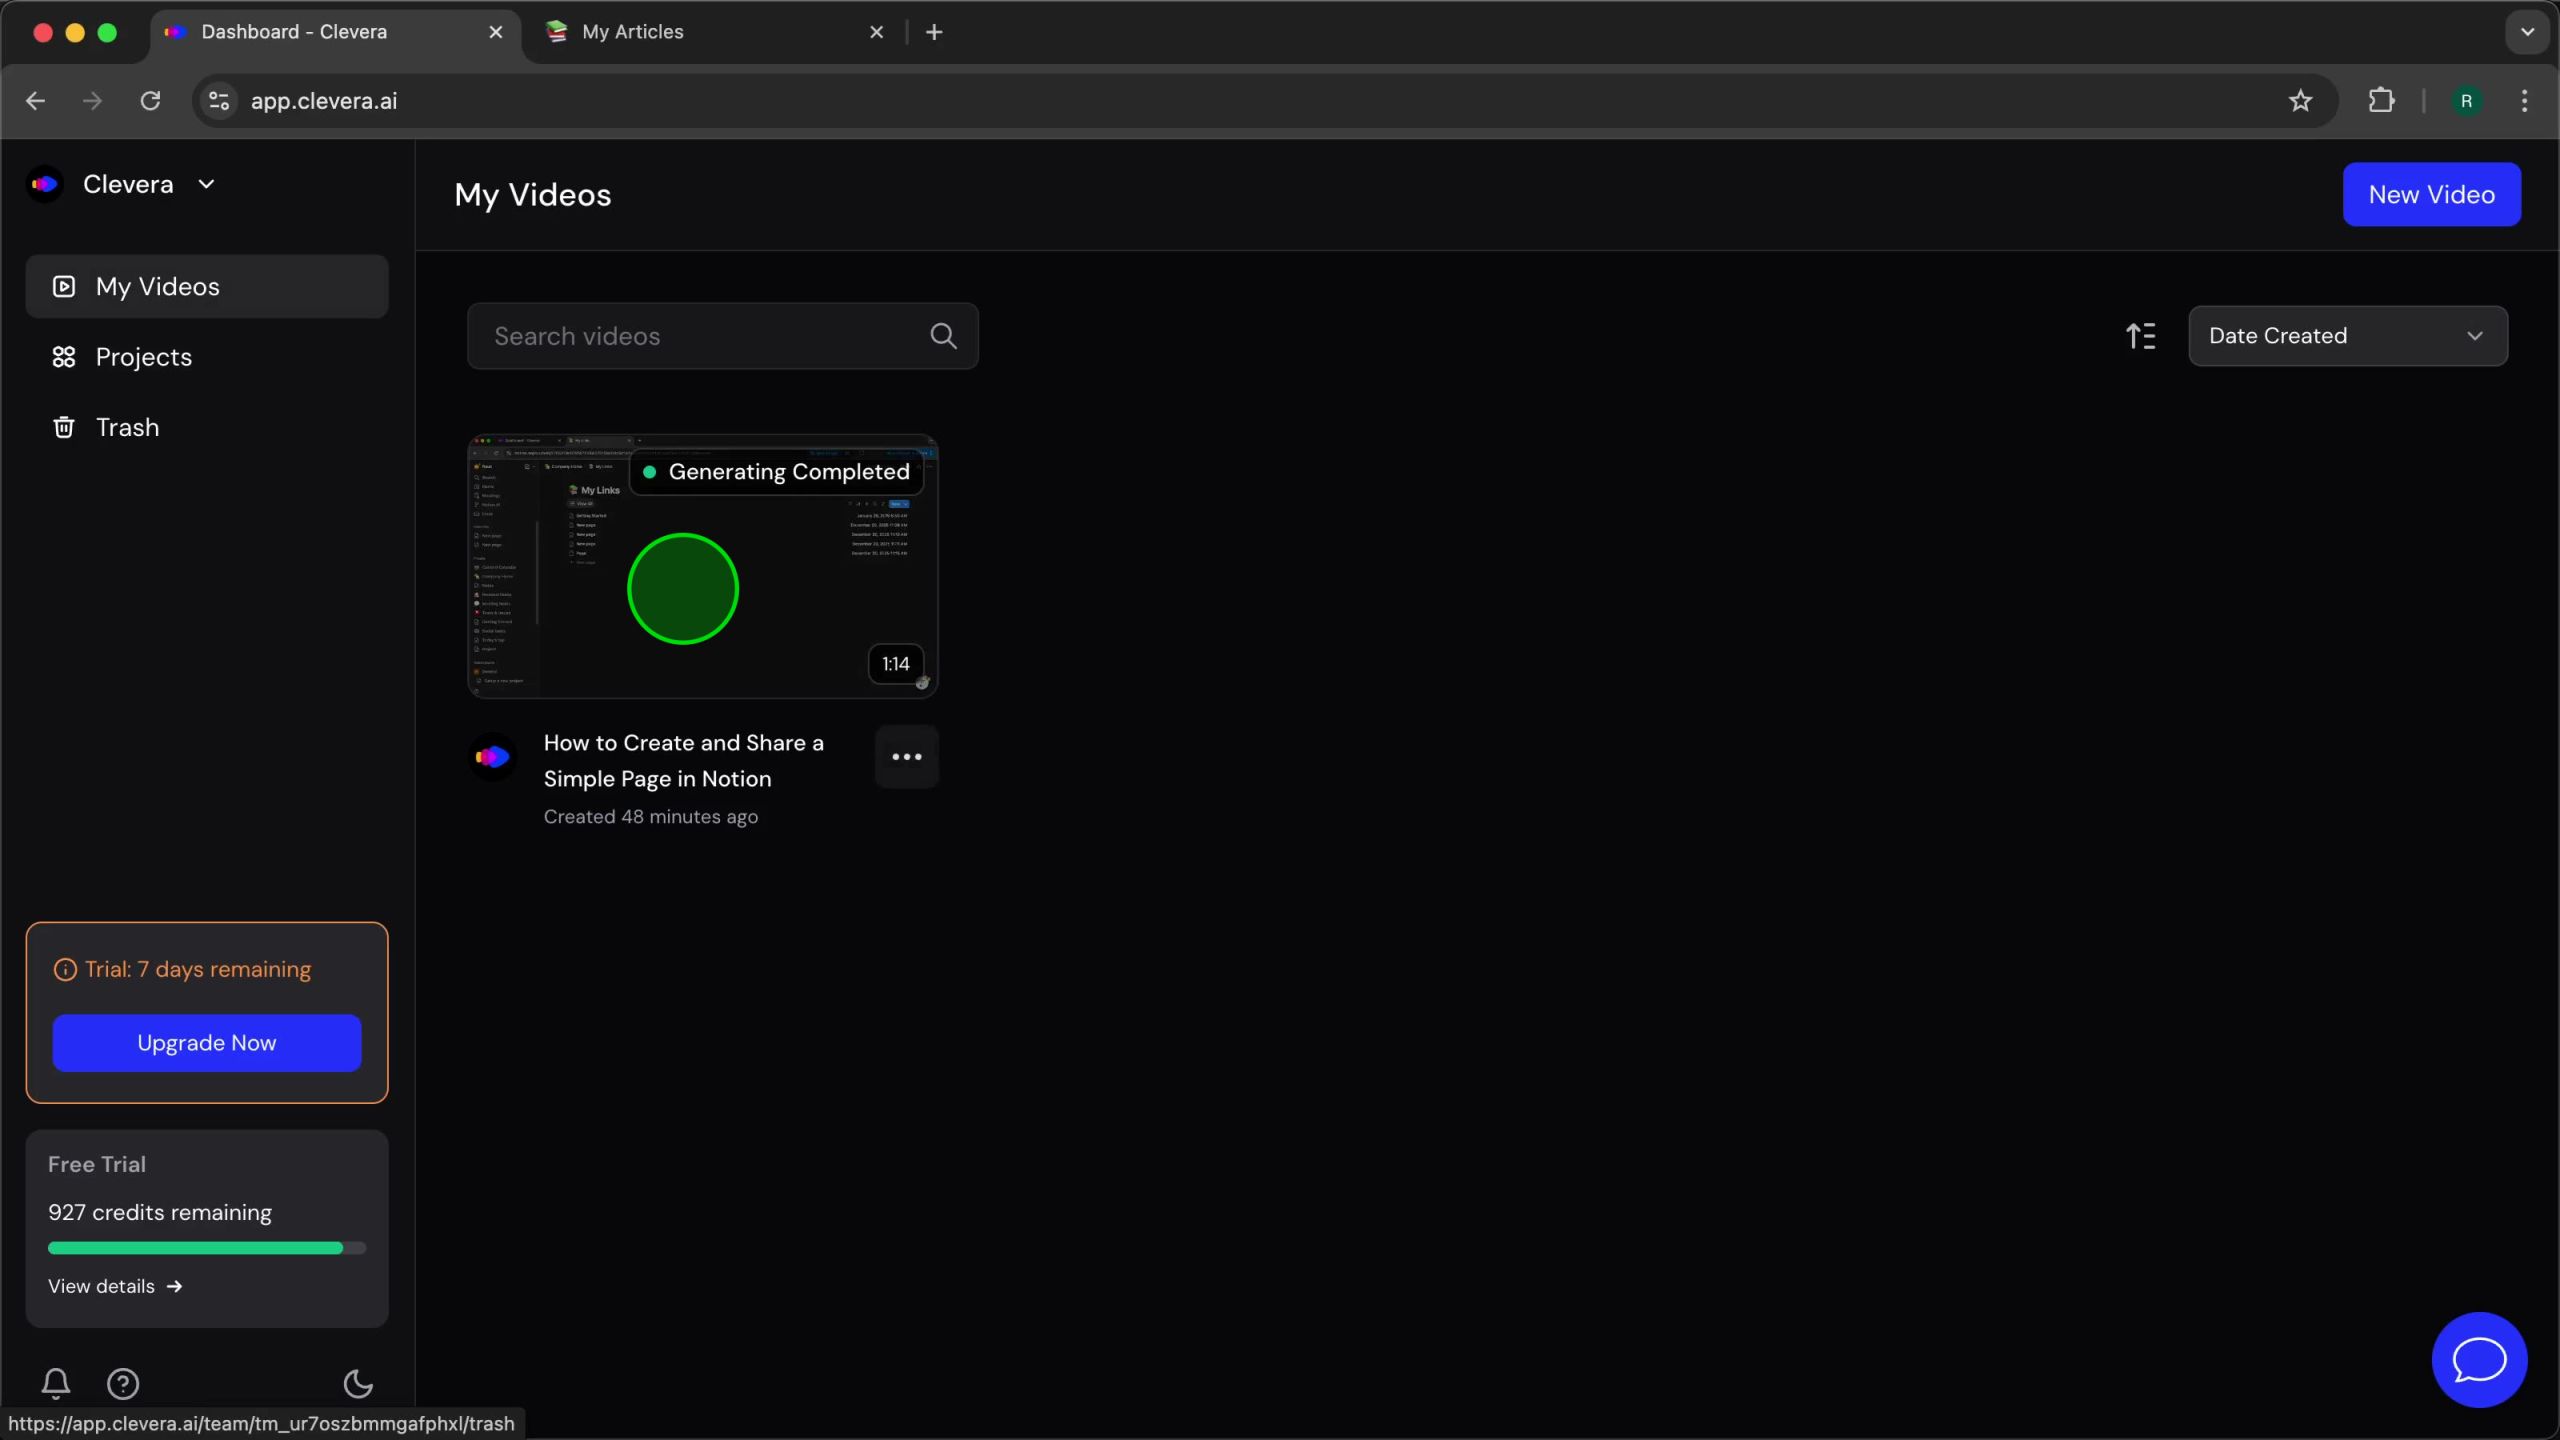Open browser extensions puzzle icon
The image size is (2560, 1440).
click(x=2381, y=101)
